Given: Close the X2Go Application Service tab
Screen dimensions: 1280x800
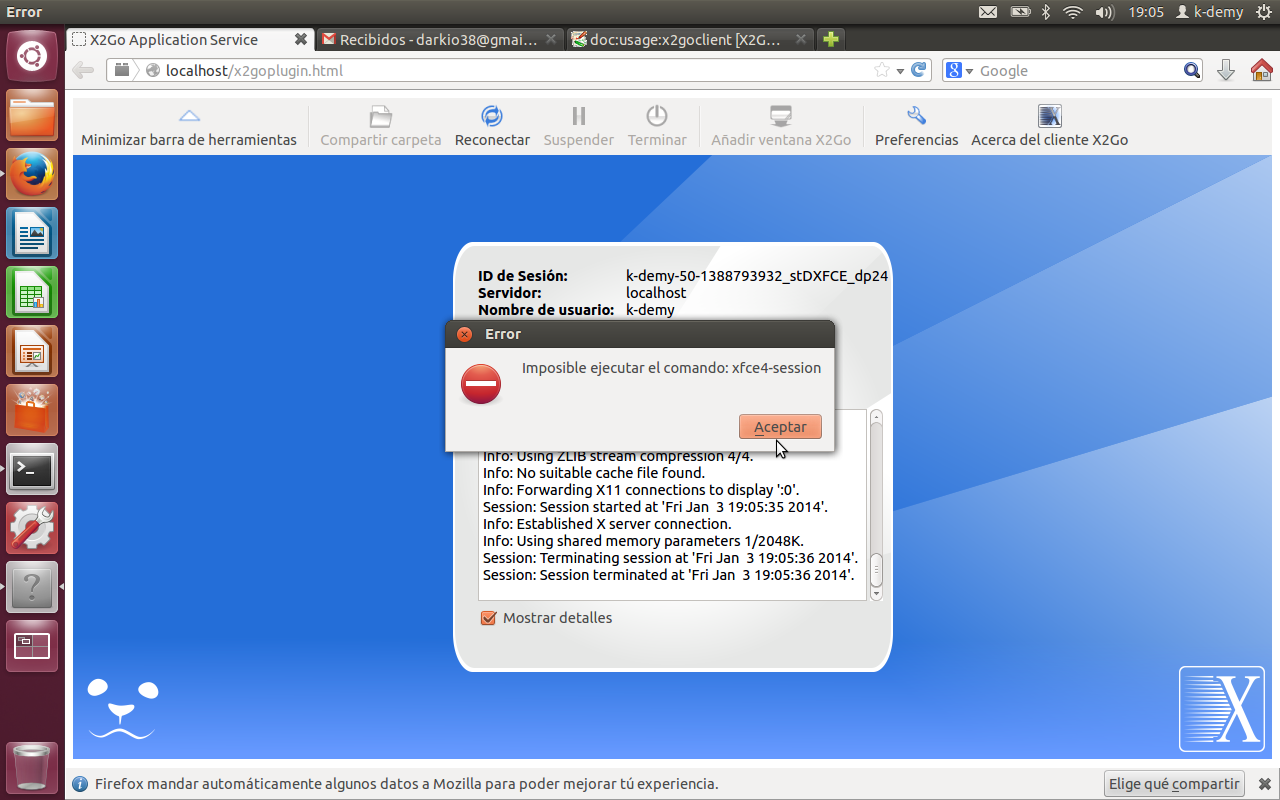Looking at the screenshot, I should (x=300, y=40).
